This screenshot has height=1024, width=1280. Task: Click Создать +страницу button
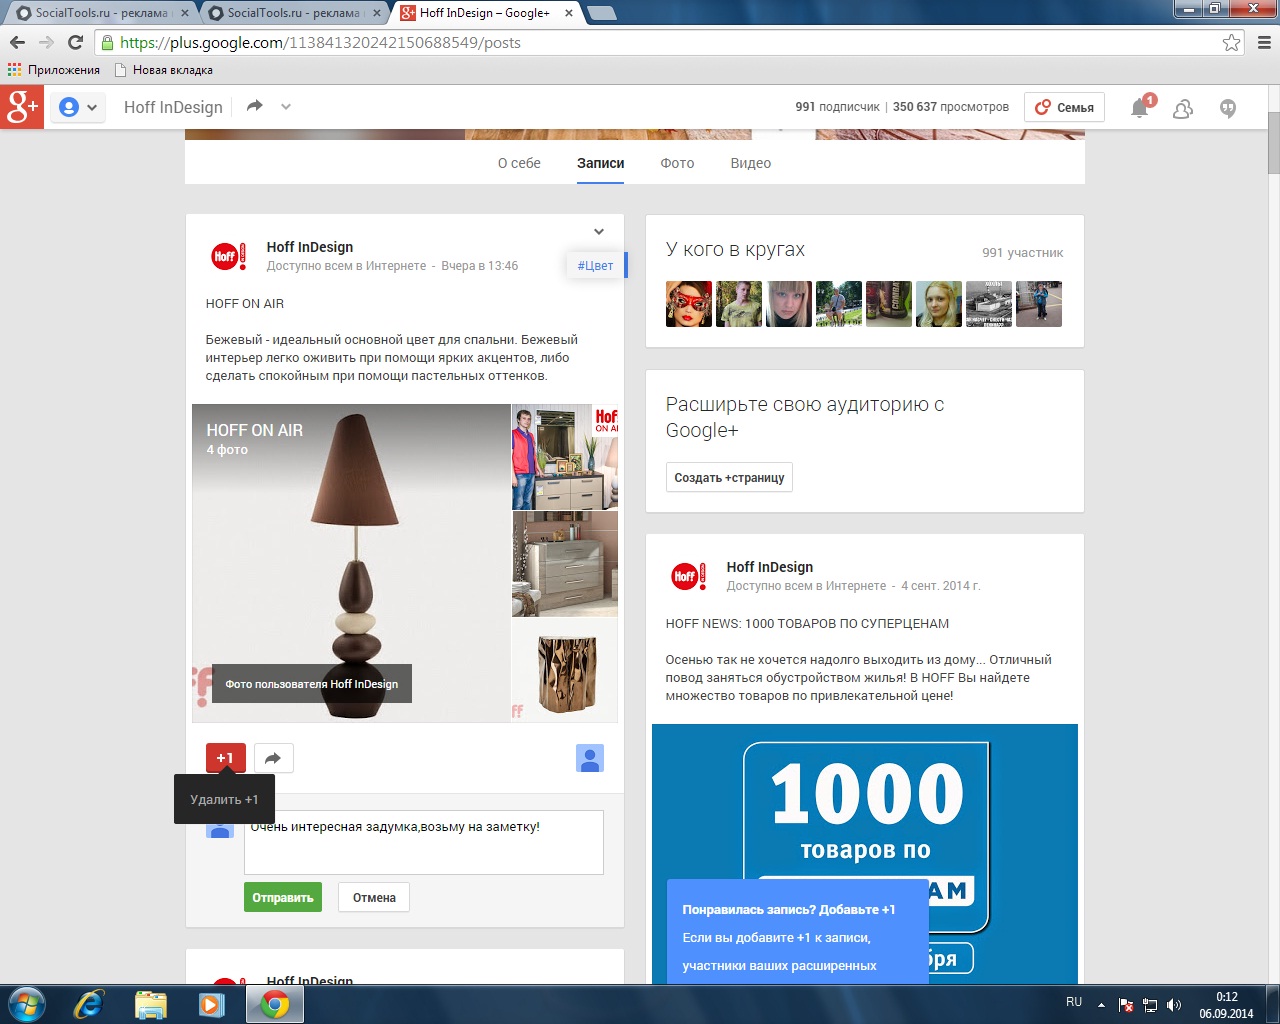(729, 477)
